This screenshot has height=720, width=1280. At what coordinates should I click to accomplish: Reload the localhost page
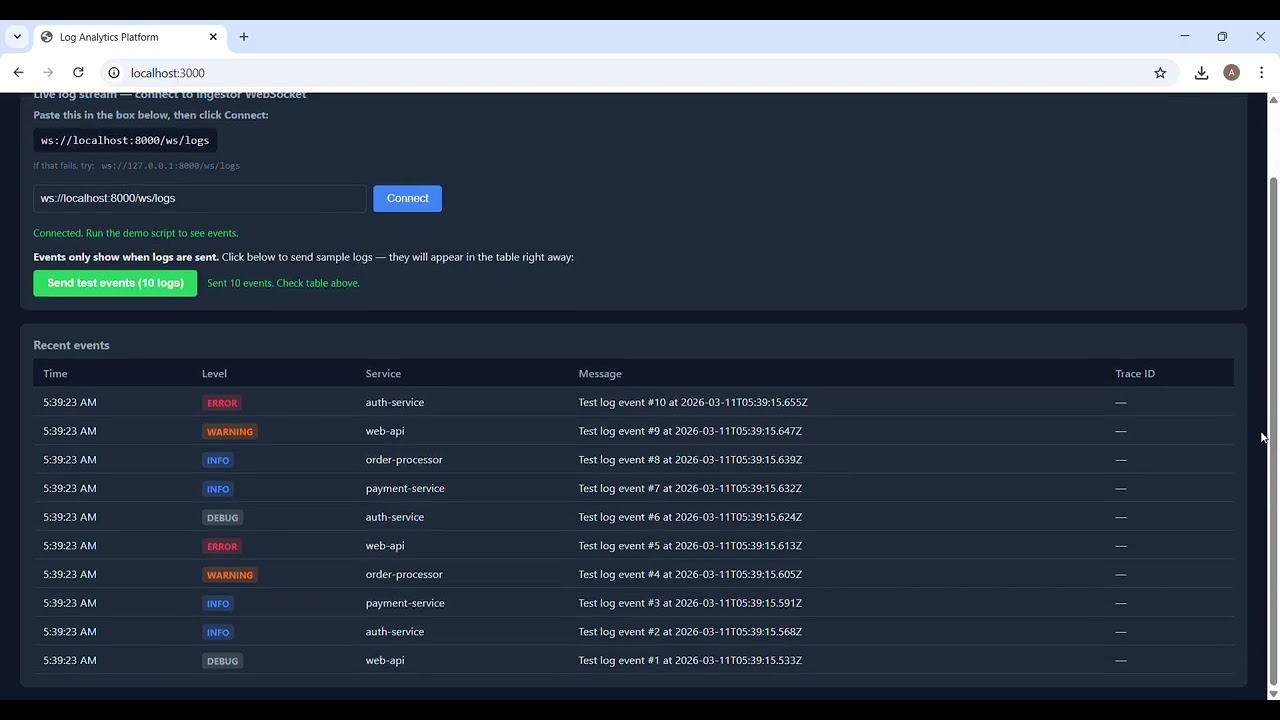click(78, 73)
